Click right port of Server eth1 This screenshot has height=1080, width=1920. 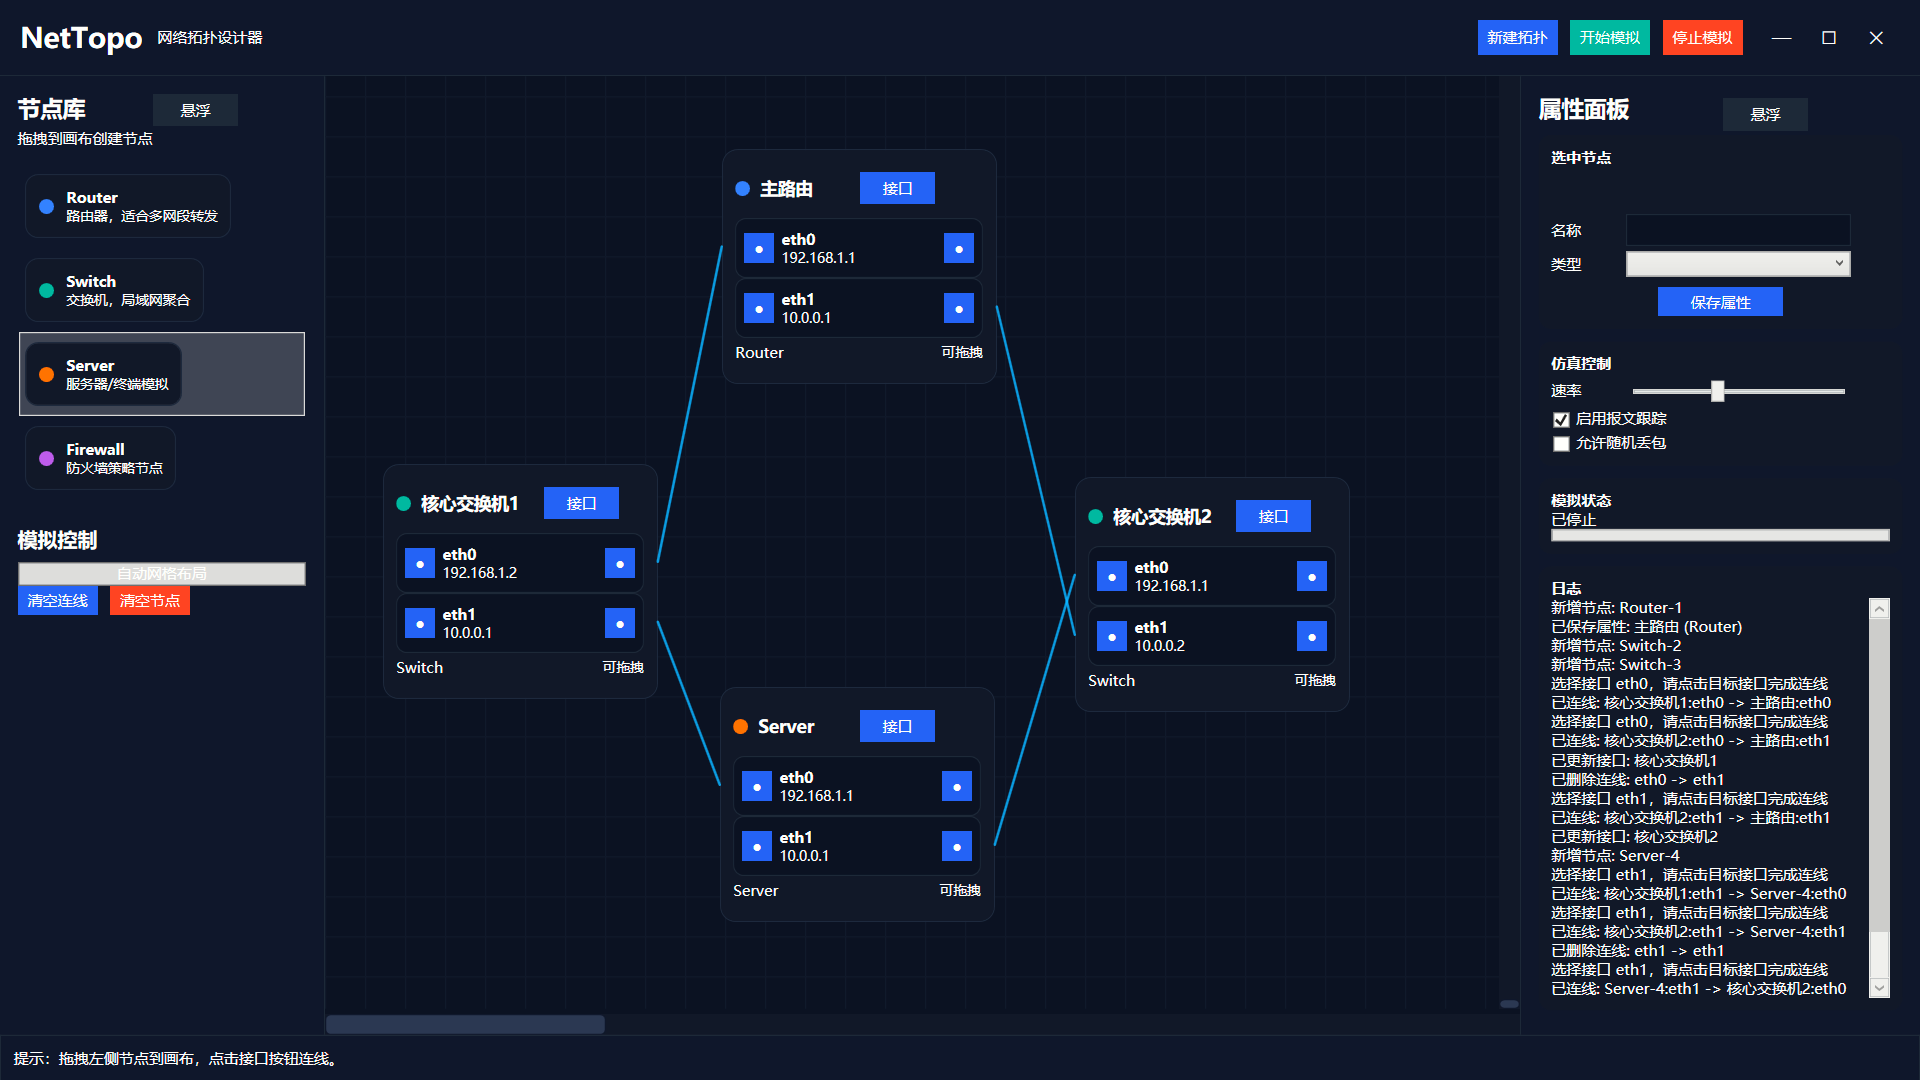(x=956, y=846)
